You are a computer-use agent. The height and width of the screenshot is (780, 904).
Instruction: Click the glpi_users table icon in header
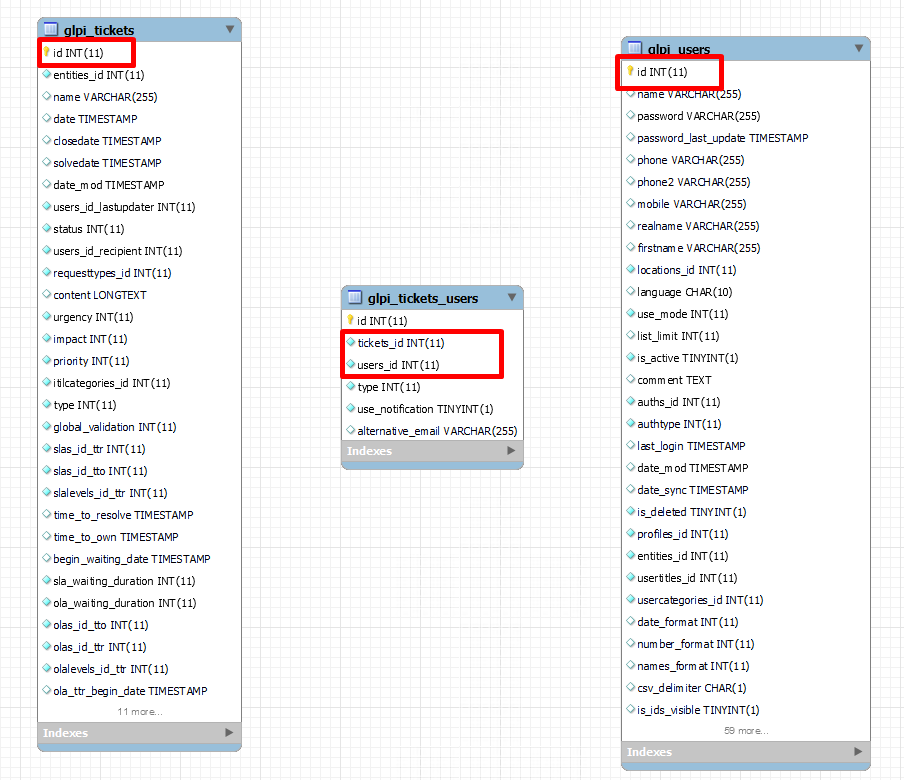[635, 47]
